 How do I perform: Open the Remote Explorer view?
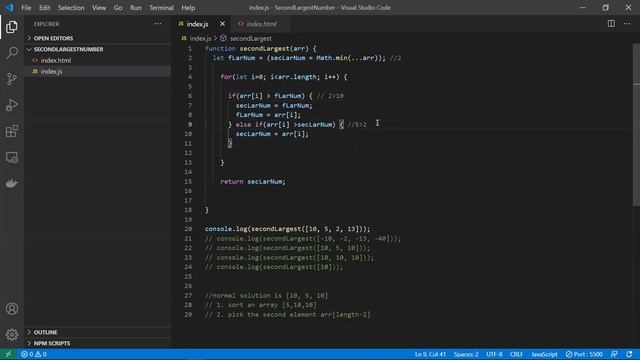click(x=12, y=157)
